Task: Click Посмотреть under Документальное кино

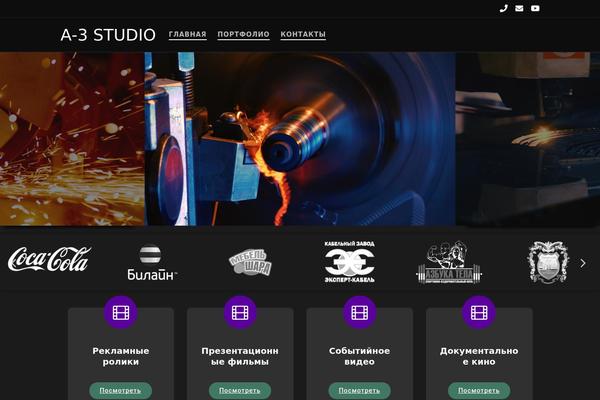Action: point(479,391)
